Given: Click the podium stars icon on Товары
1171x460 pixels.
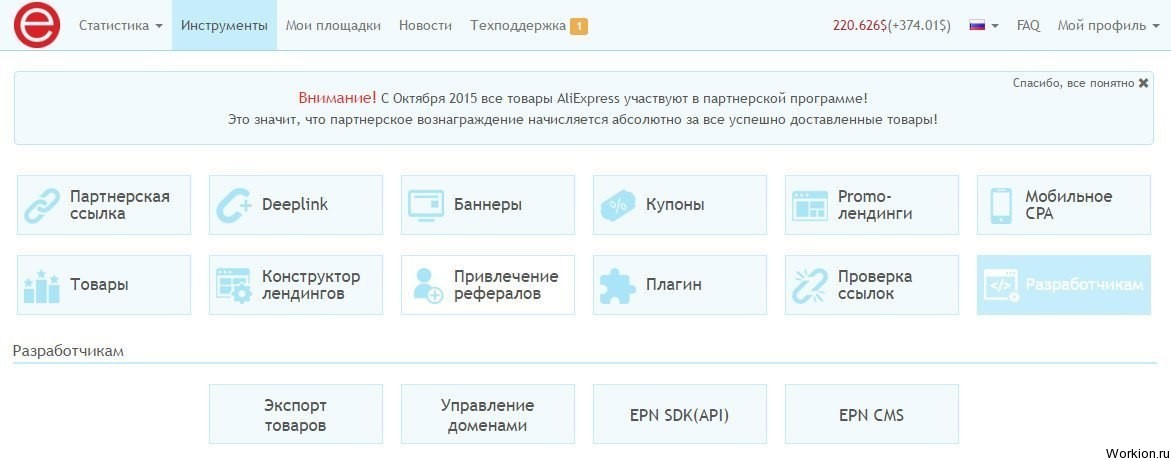Looking at the screenshot, I should click(x=42, y=285).
